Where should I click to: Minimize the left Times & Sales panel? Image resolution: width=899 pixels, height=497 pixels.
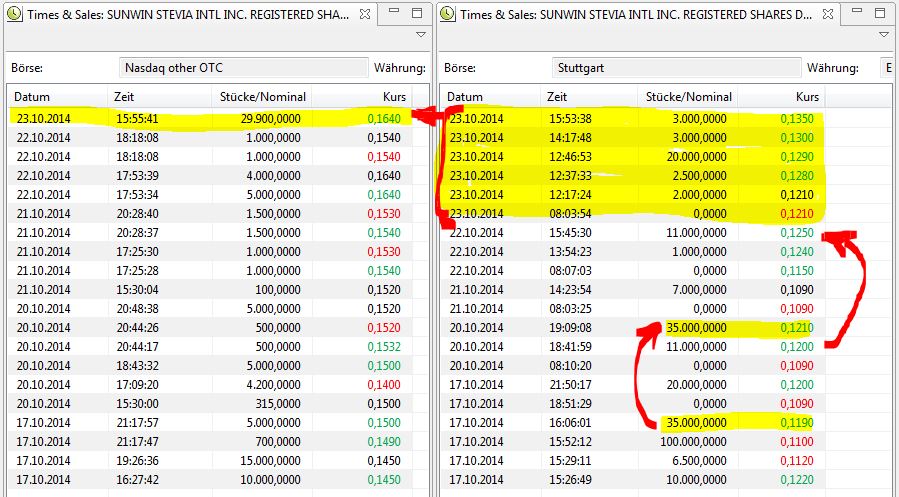click(x=393, y=11)
